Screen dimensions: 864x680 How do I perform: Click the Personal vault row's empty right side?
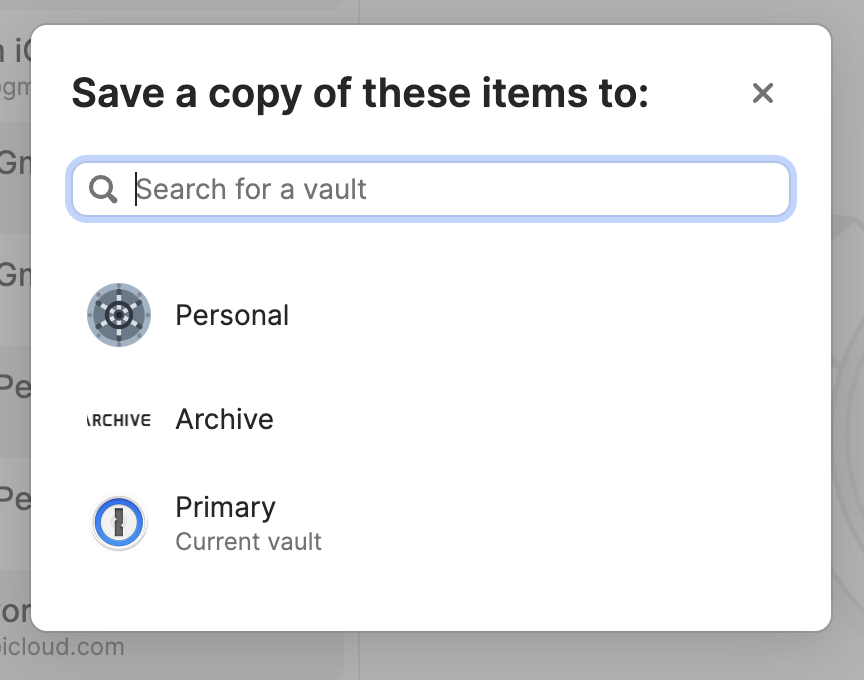(600, 315)
